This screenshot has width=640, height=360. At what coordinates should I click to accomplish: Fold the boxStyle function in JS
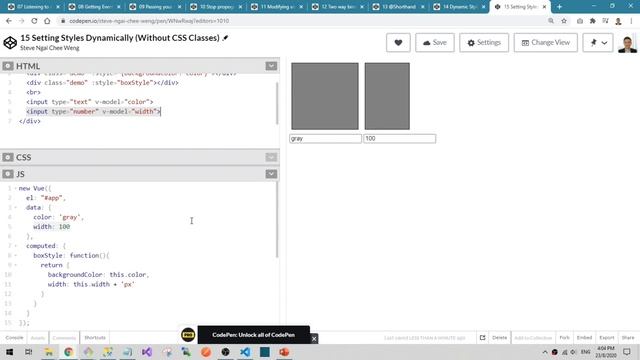16,256
